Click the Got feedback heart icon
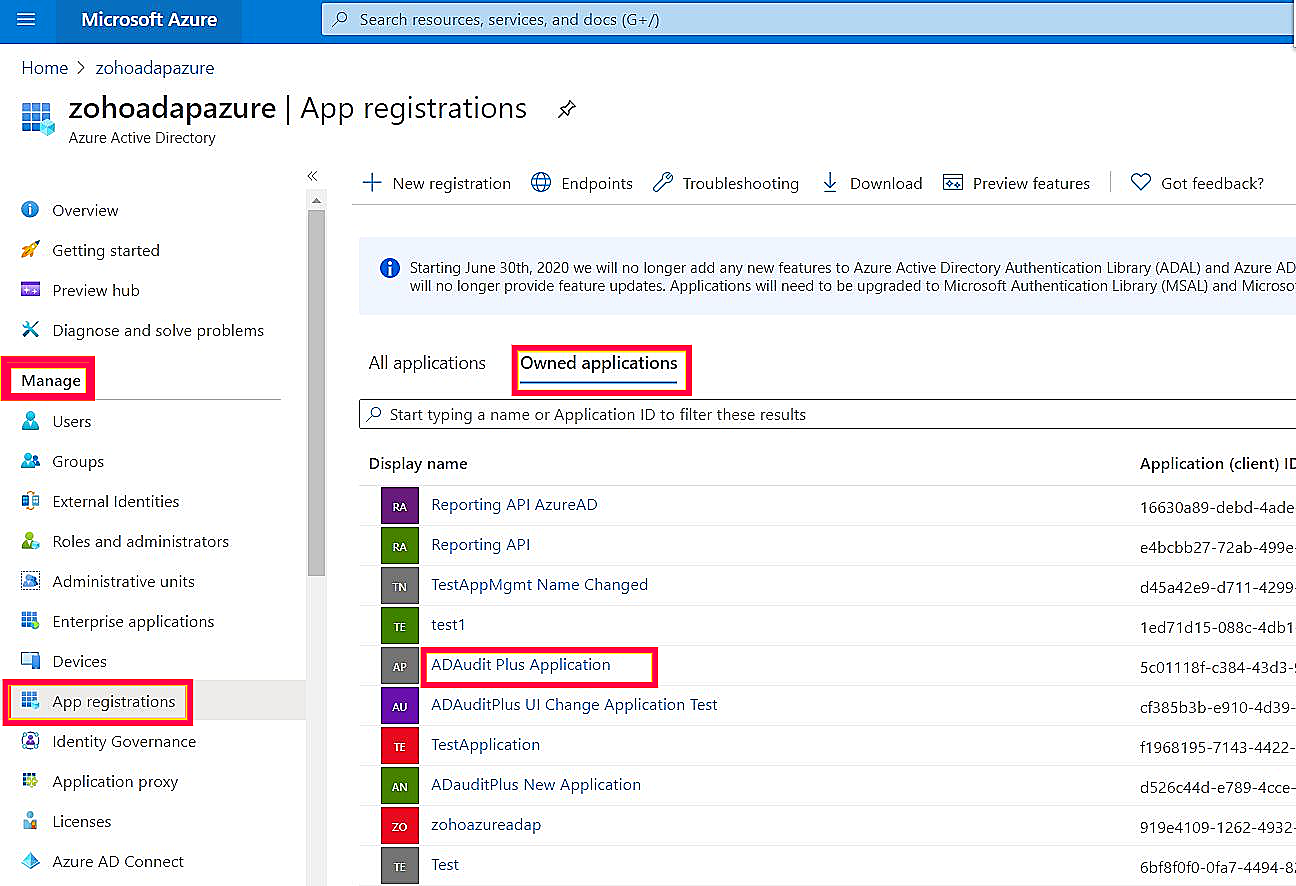The height and width of the screenshot is (886, 1296). 1140,183
